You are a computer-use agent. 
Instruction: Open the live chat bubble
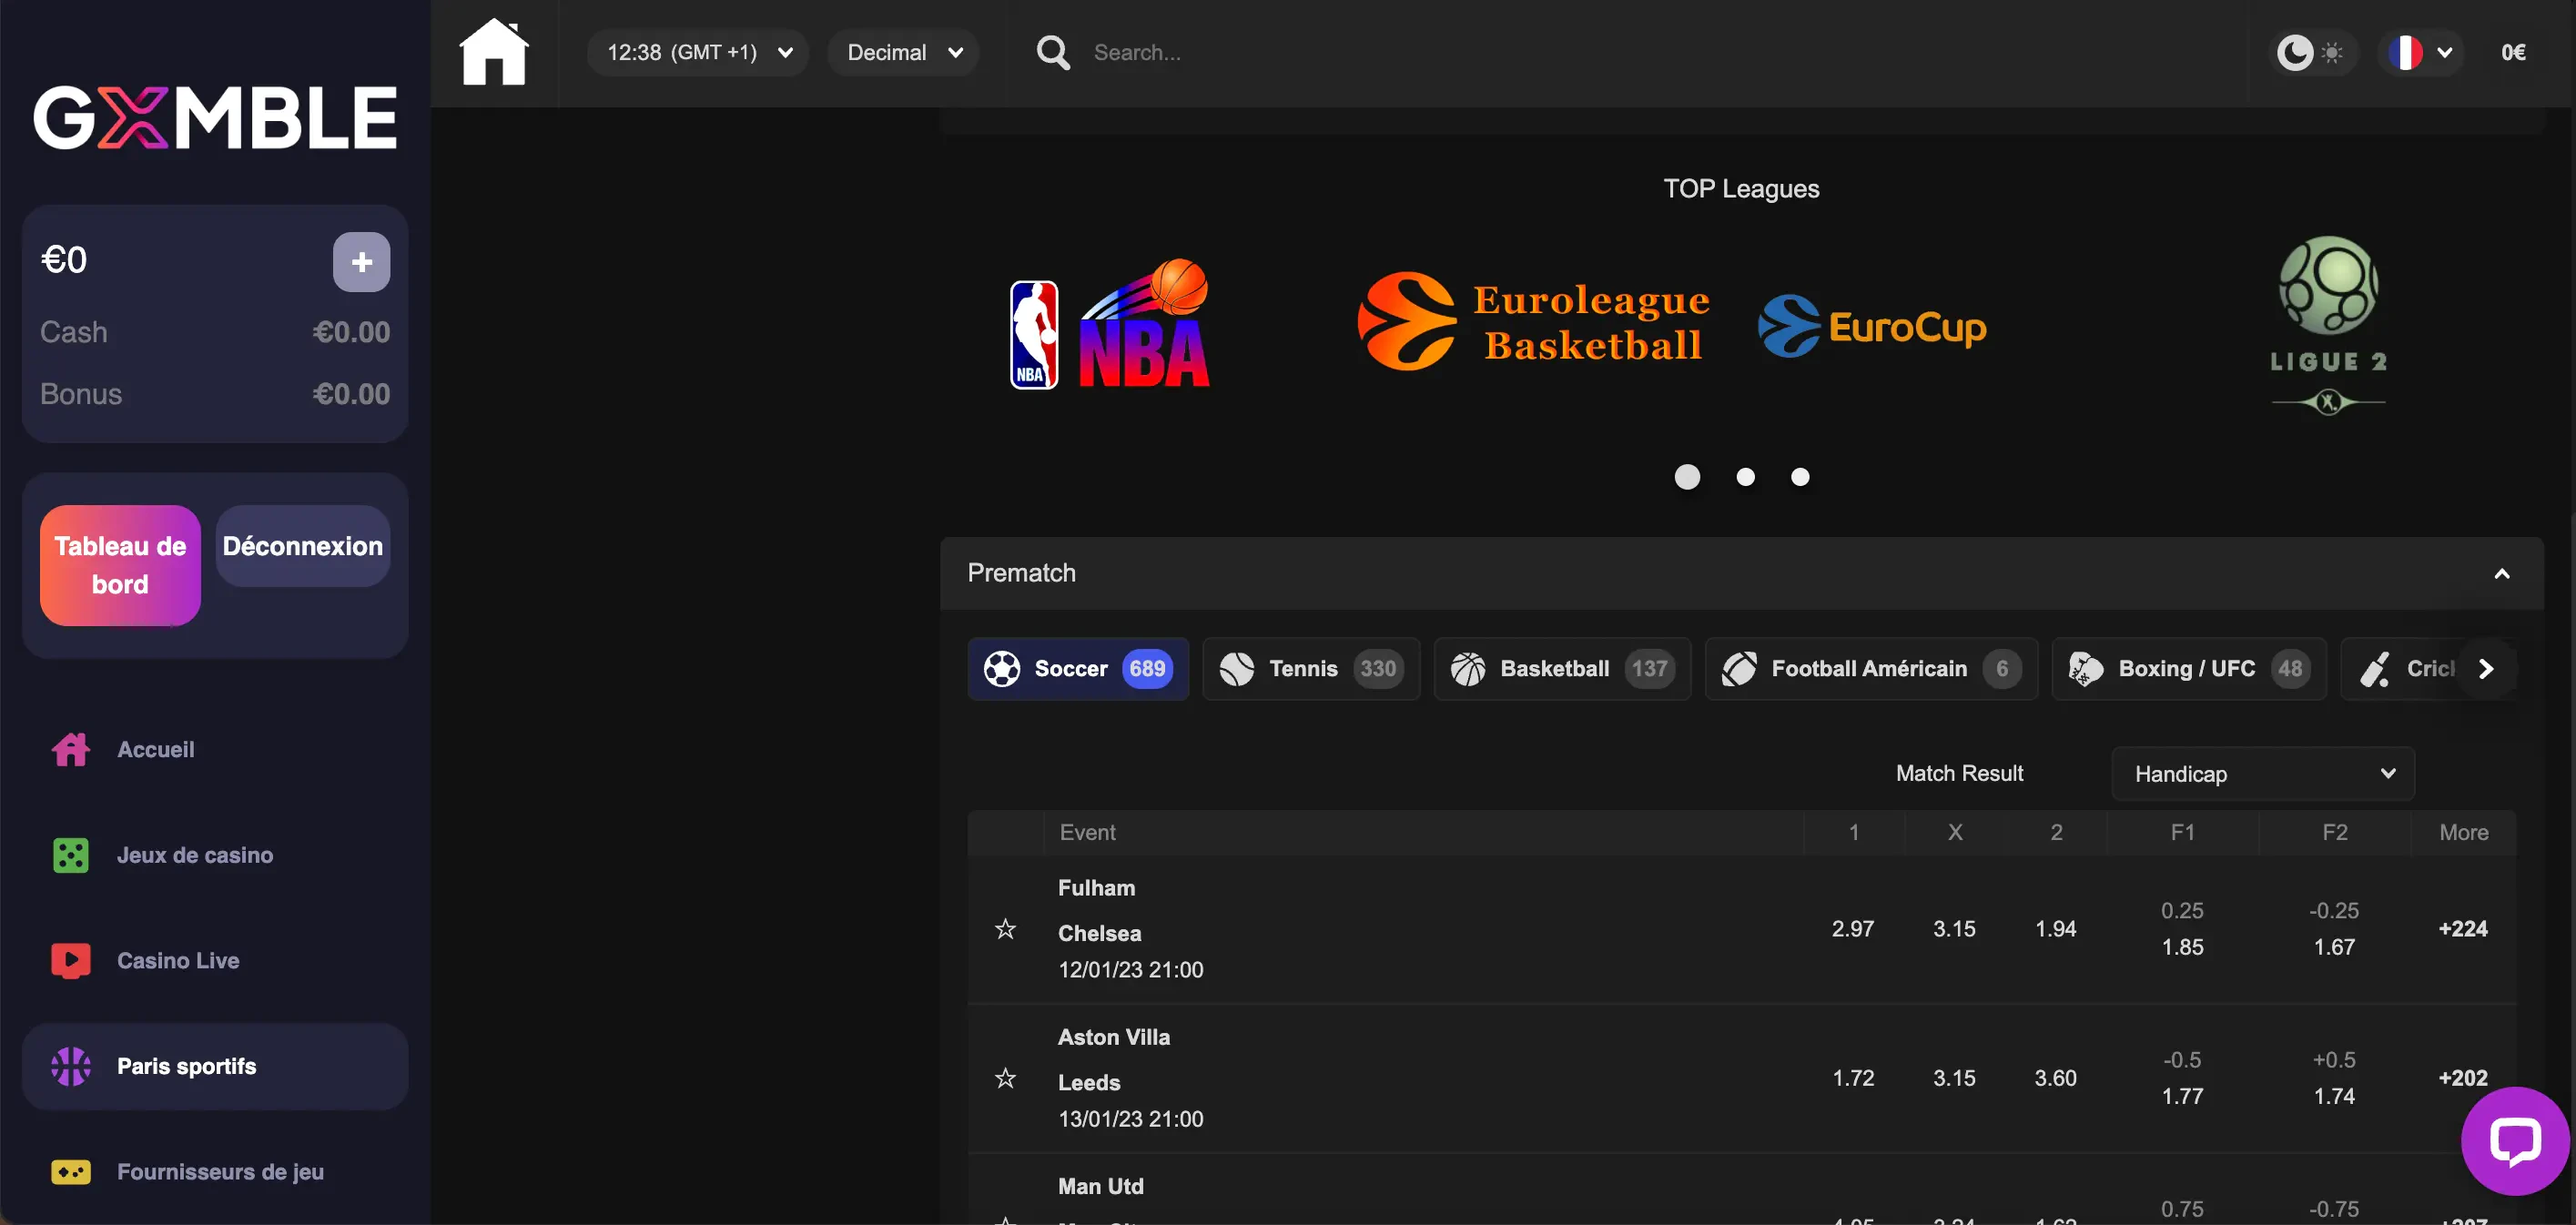[2514, 1140]
